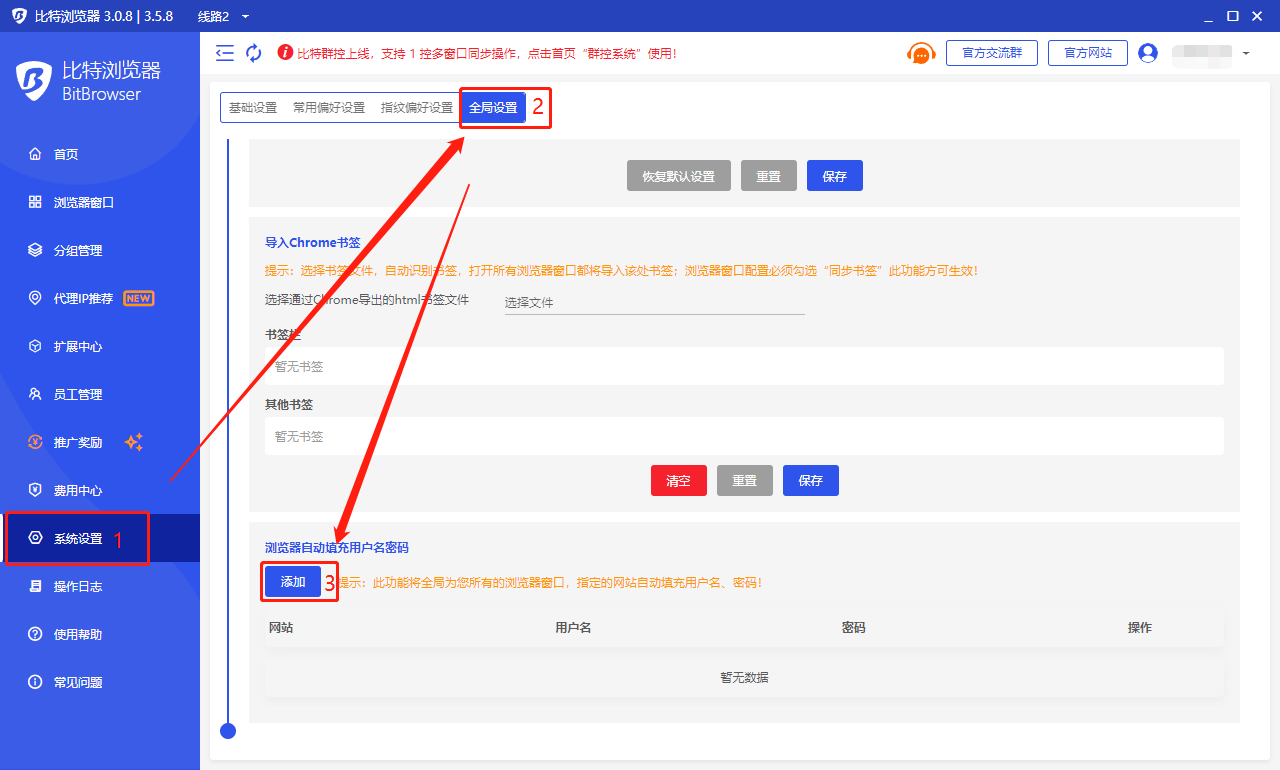This screenshot has height=770, width=1280.
Task: Click 添加 to add autofill credentials
Action: pyautogui.click(x=293, y=582)
